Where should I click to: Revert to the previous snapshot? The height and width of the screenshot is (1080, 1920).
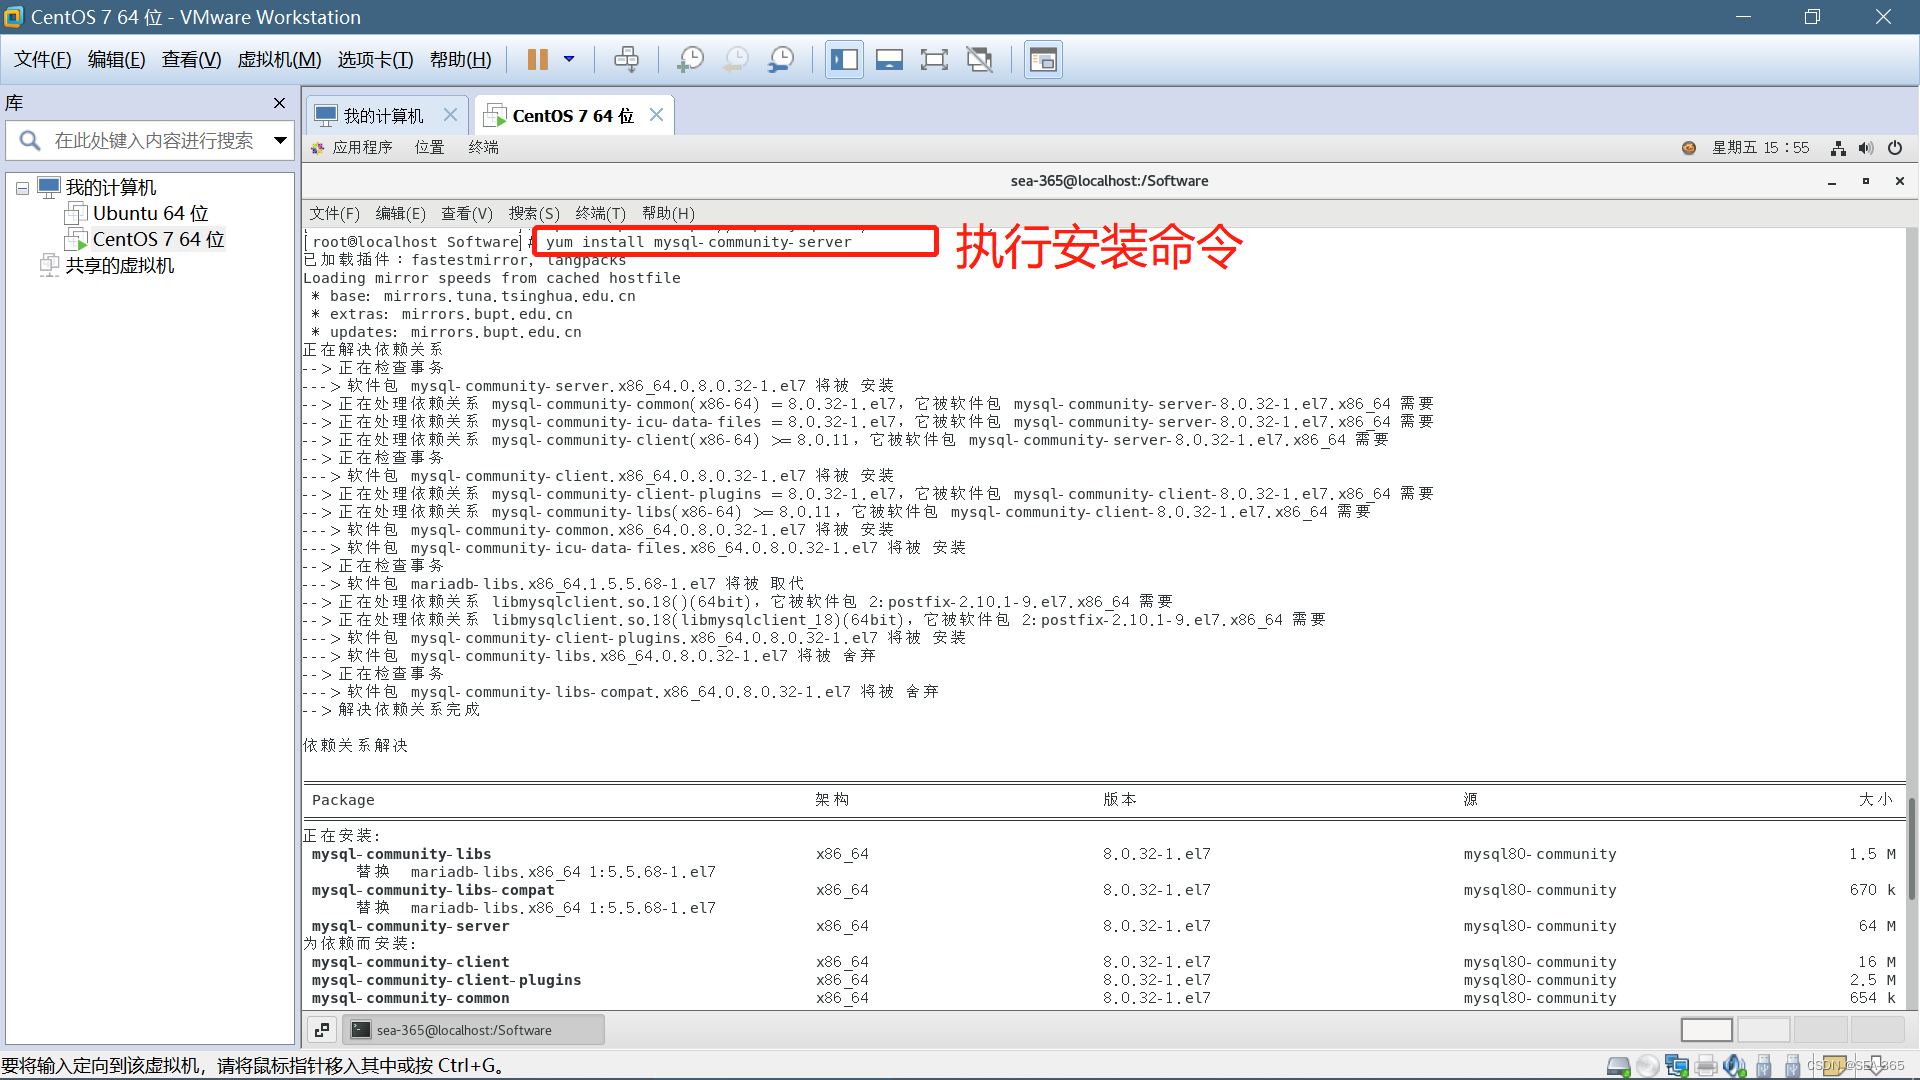coord(736,60)
